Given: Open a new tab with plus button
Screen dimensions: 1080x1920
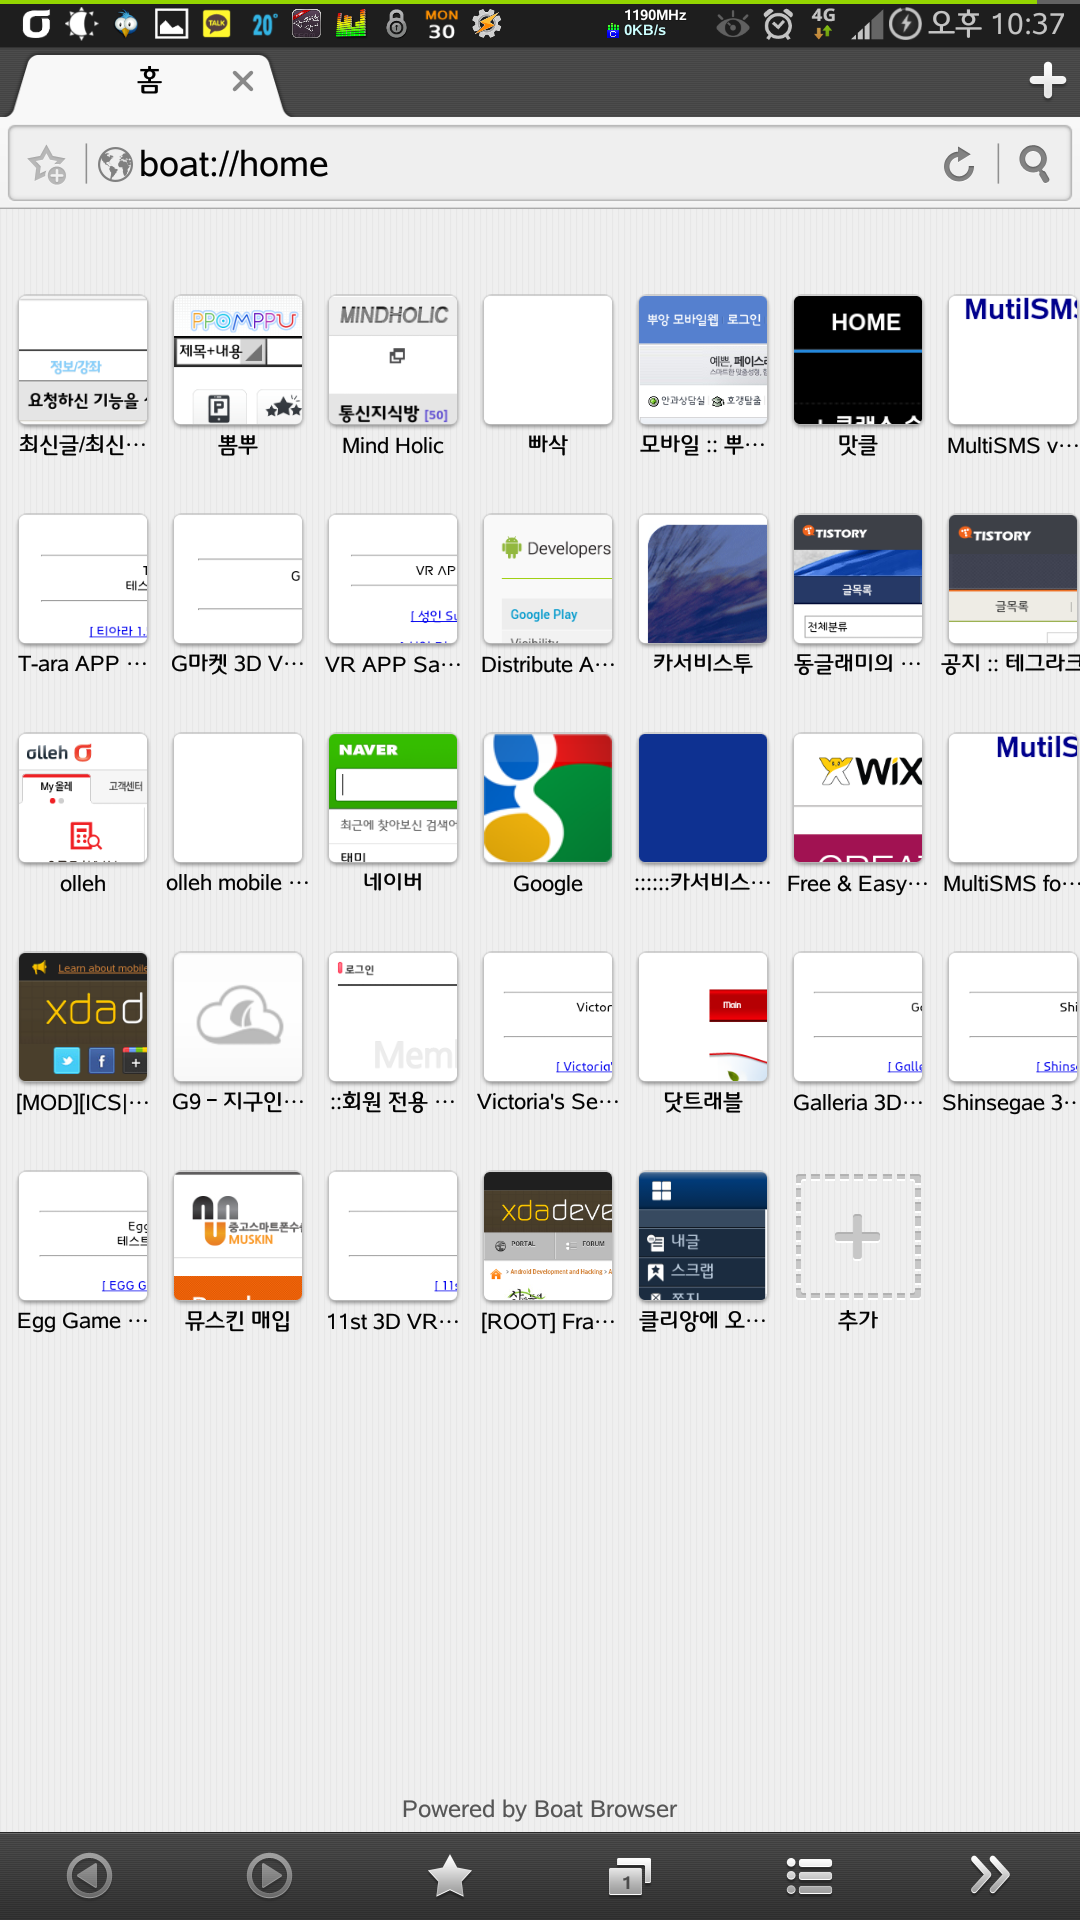Looking at the screenshot, I should click(x=1047, y=80).
